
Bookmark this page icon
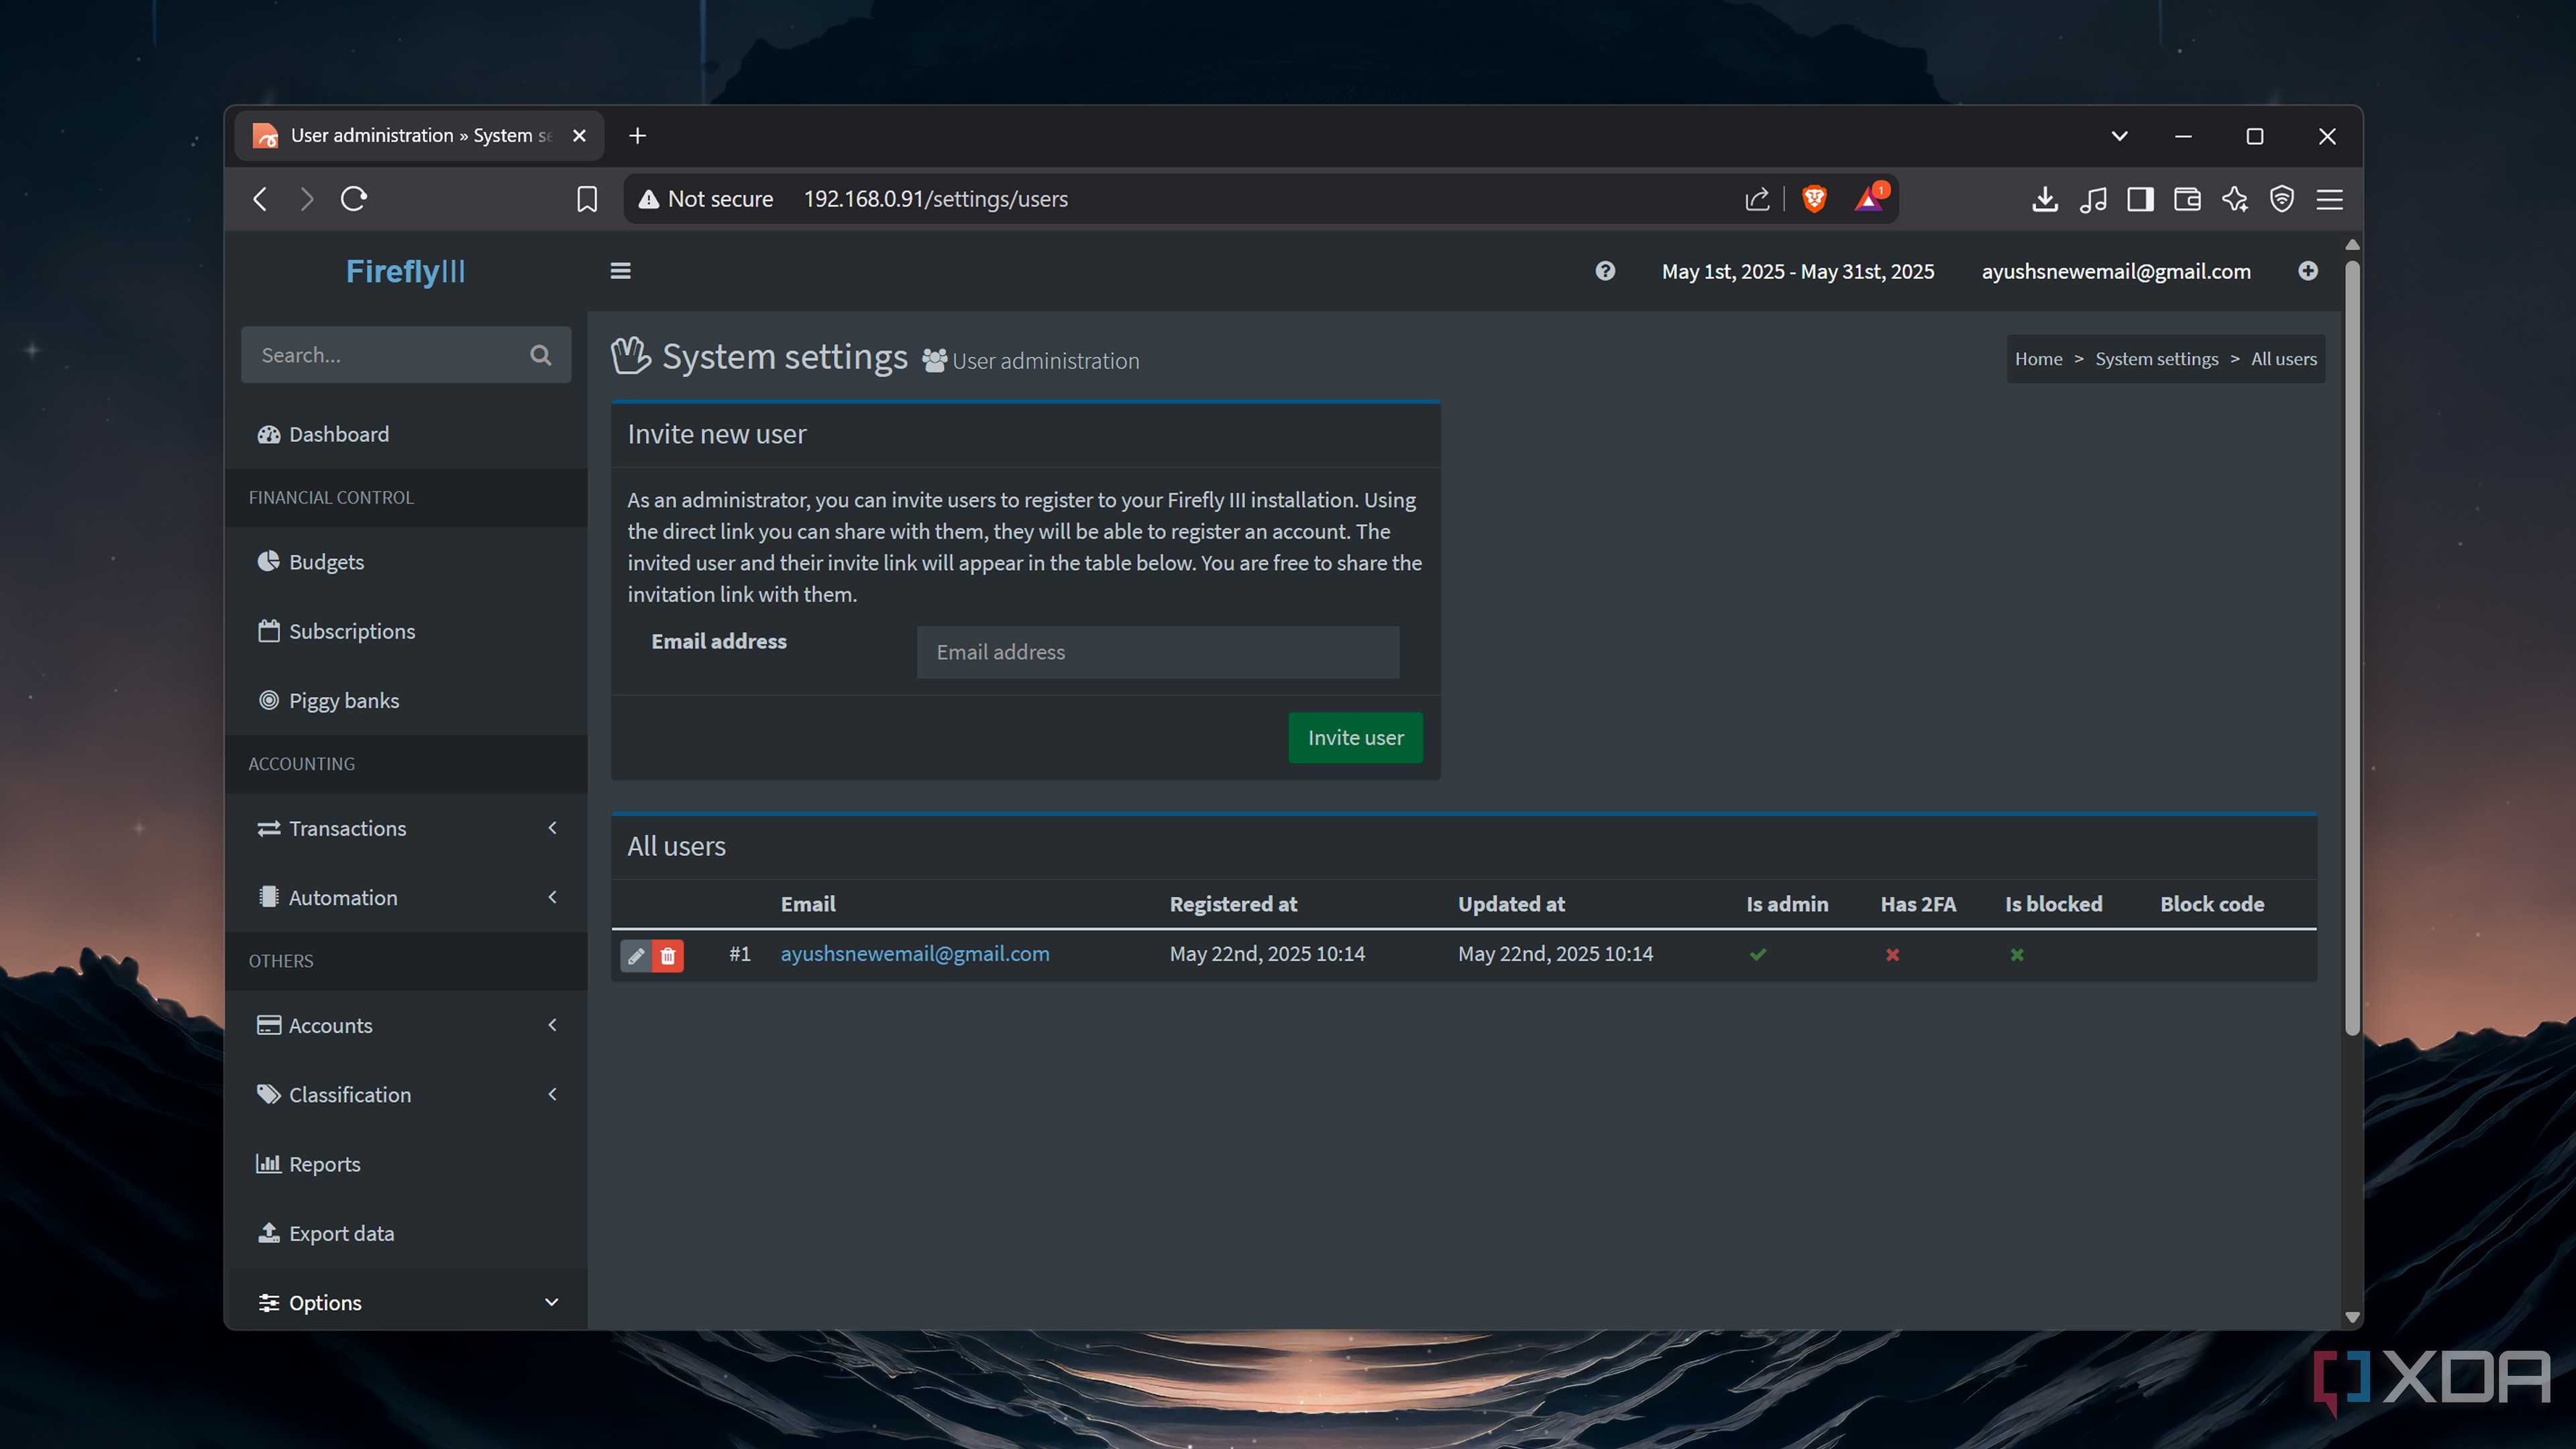pos(587,199)
